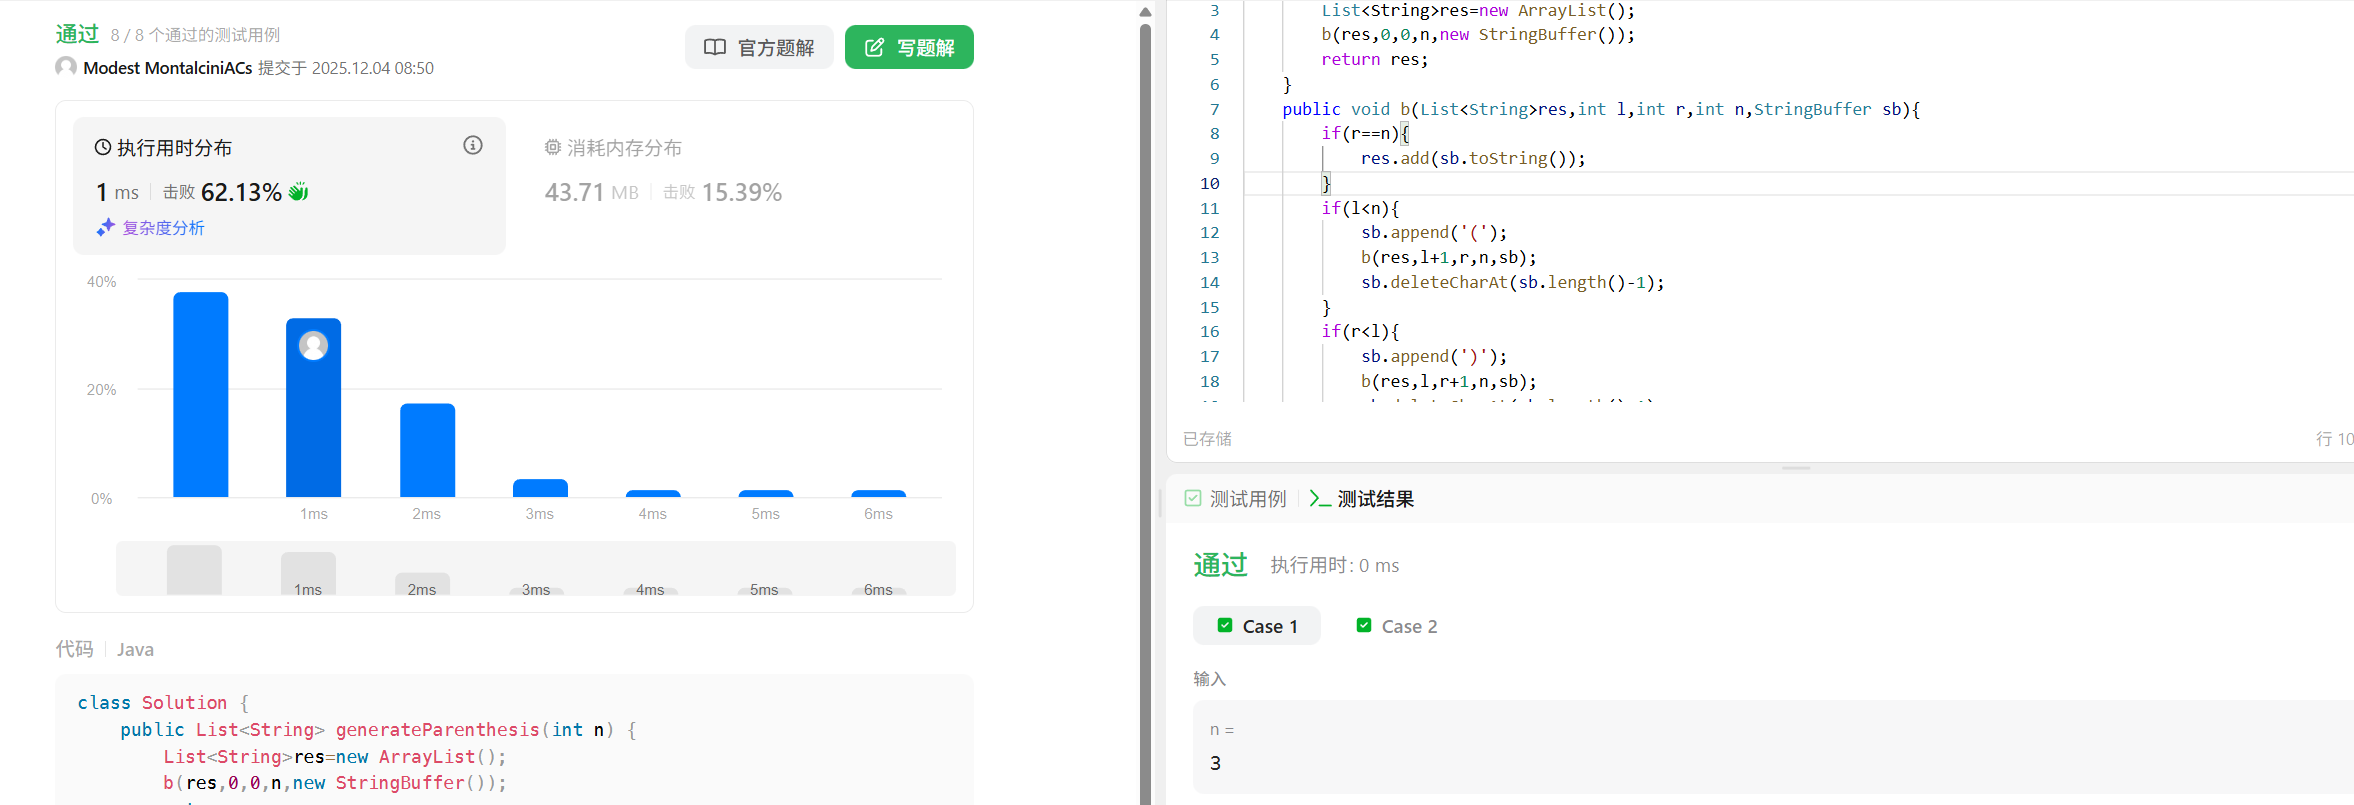The image size is (2354, 805).
Task: Click the 2ms segment in range slider
Action: click(x=422, y=584)
